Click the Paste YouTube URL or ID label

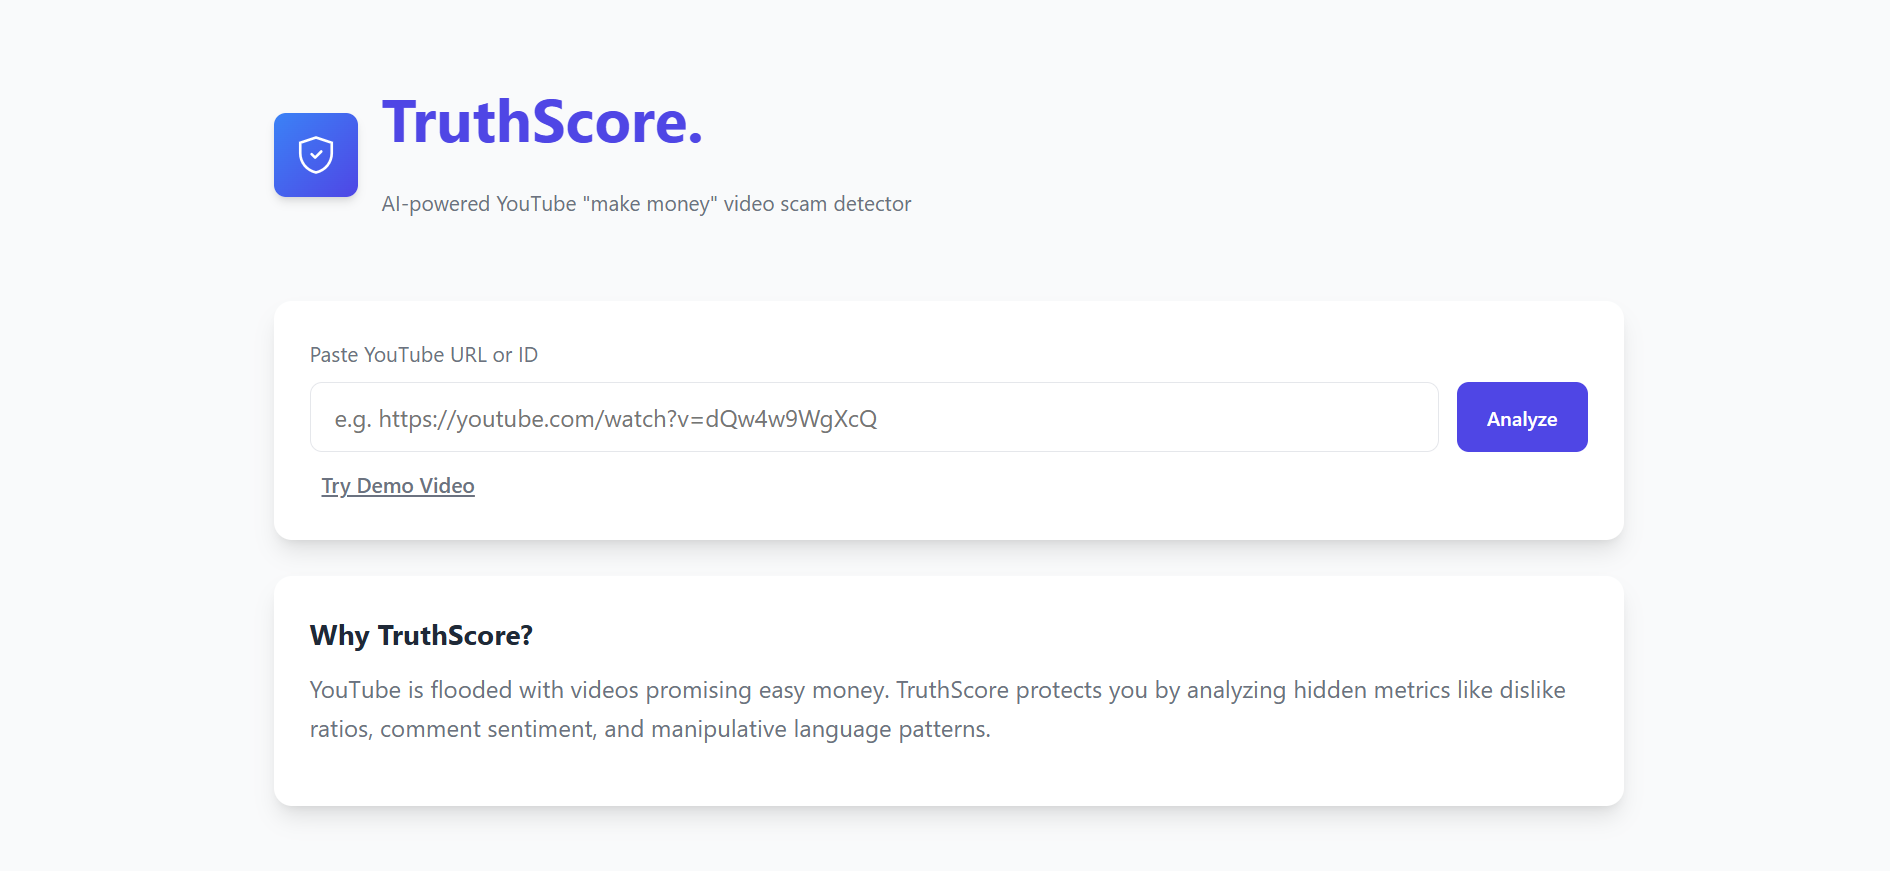click(x=424, y=354)
